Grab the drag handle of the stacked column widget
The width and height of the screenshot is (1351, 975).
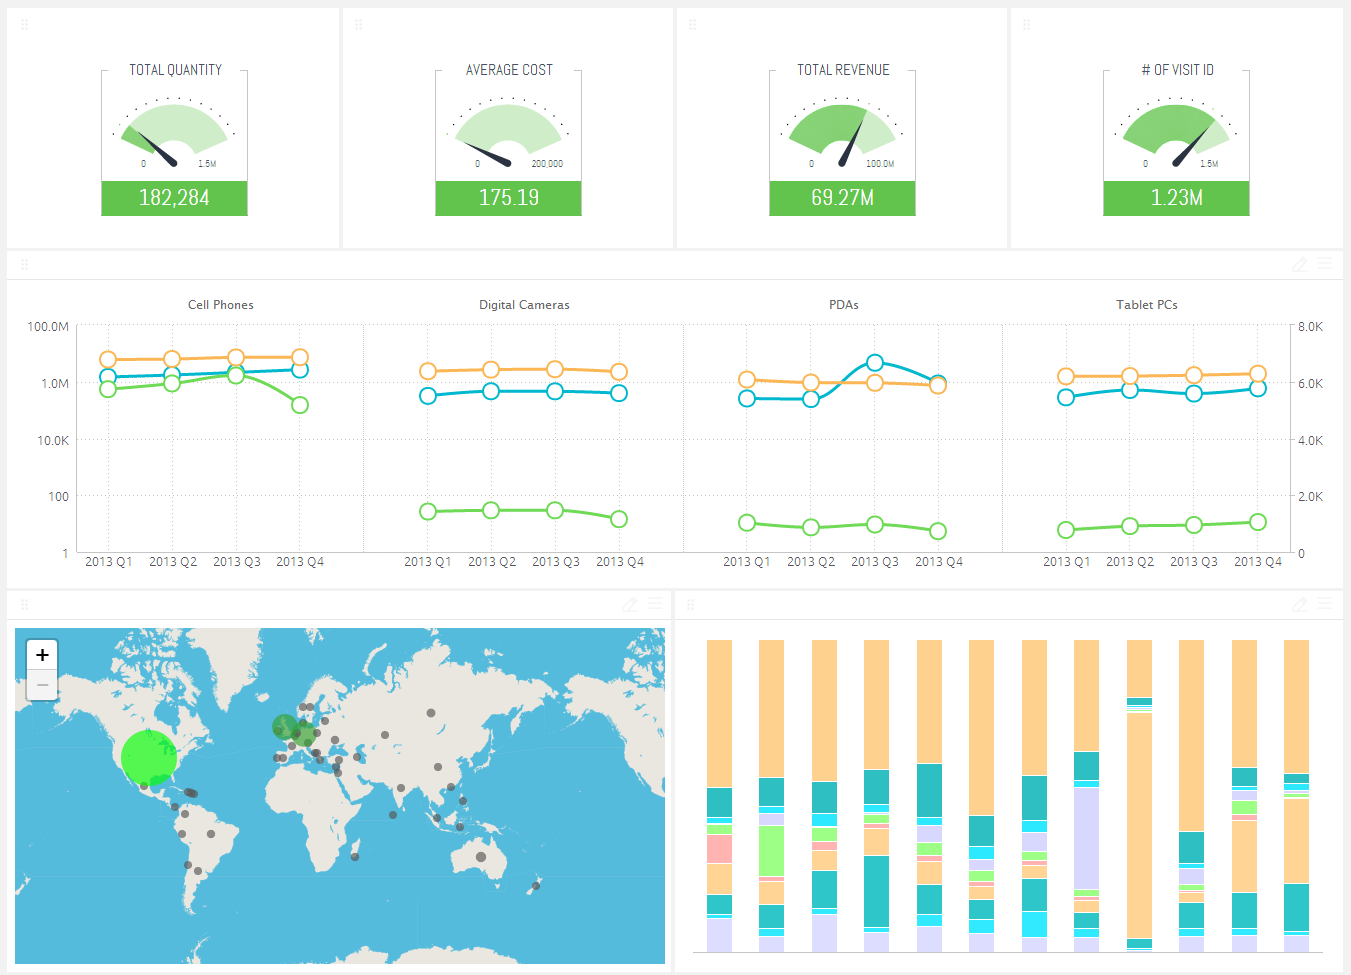pyautogui.click(x=691, y=604)
